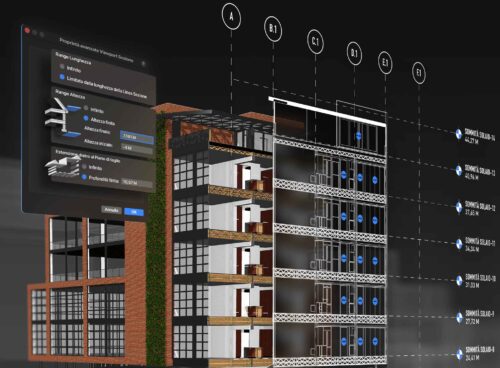Select grid bubble C.1
The height and width of the screenshot is (368, 500).
coord(315,42)
